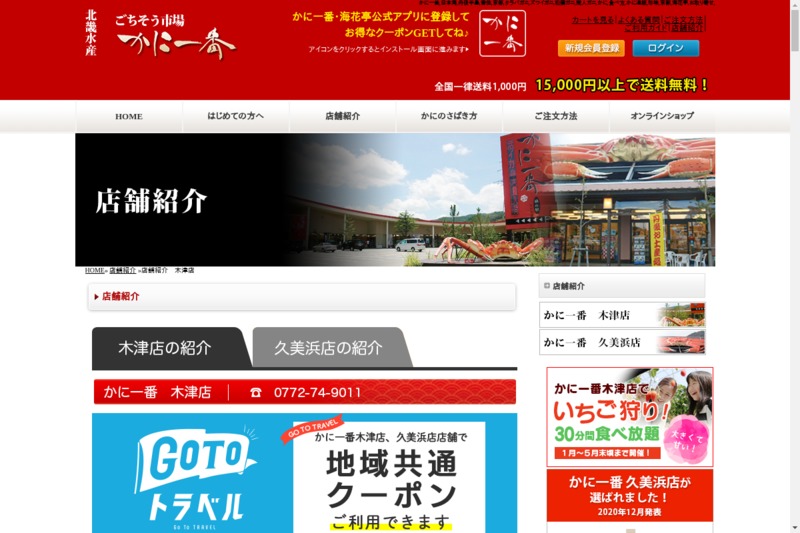
Task: Click the telephone icon beside 0772-74-9011
Action: tap(256, 393)
